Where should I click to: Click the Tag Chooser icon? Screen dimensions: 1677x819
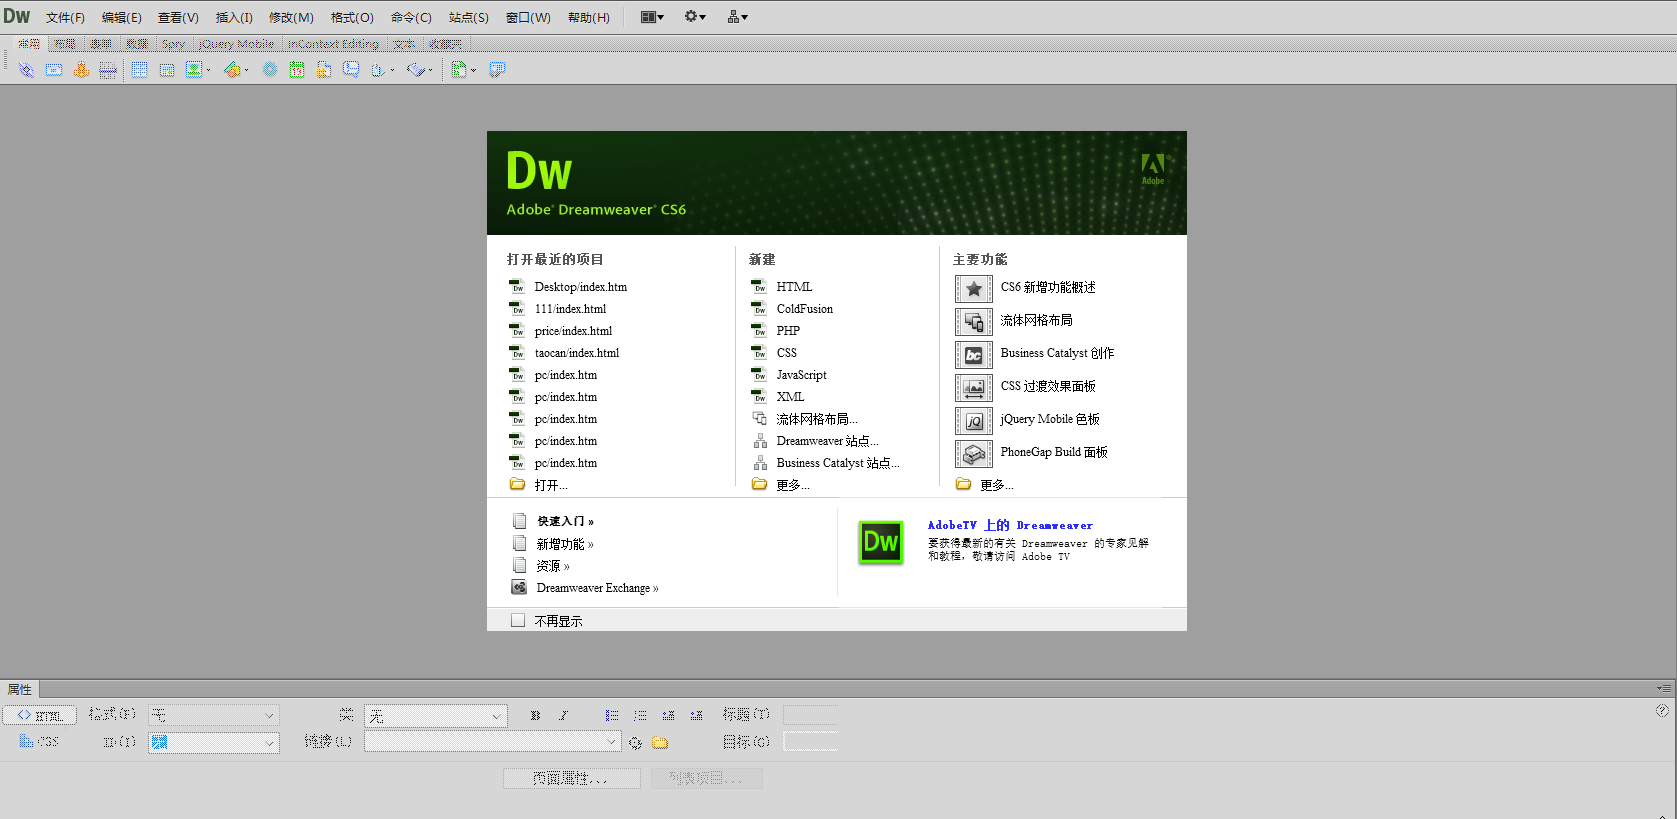pos(497,70)
